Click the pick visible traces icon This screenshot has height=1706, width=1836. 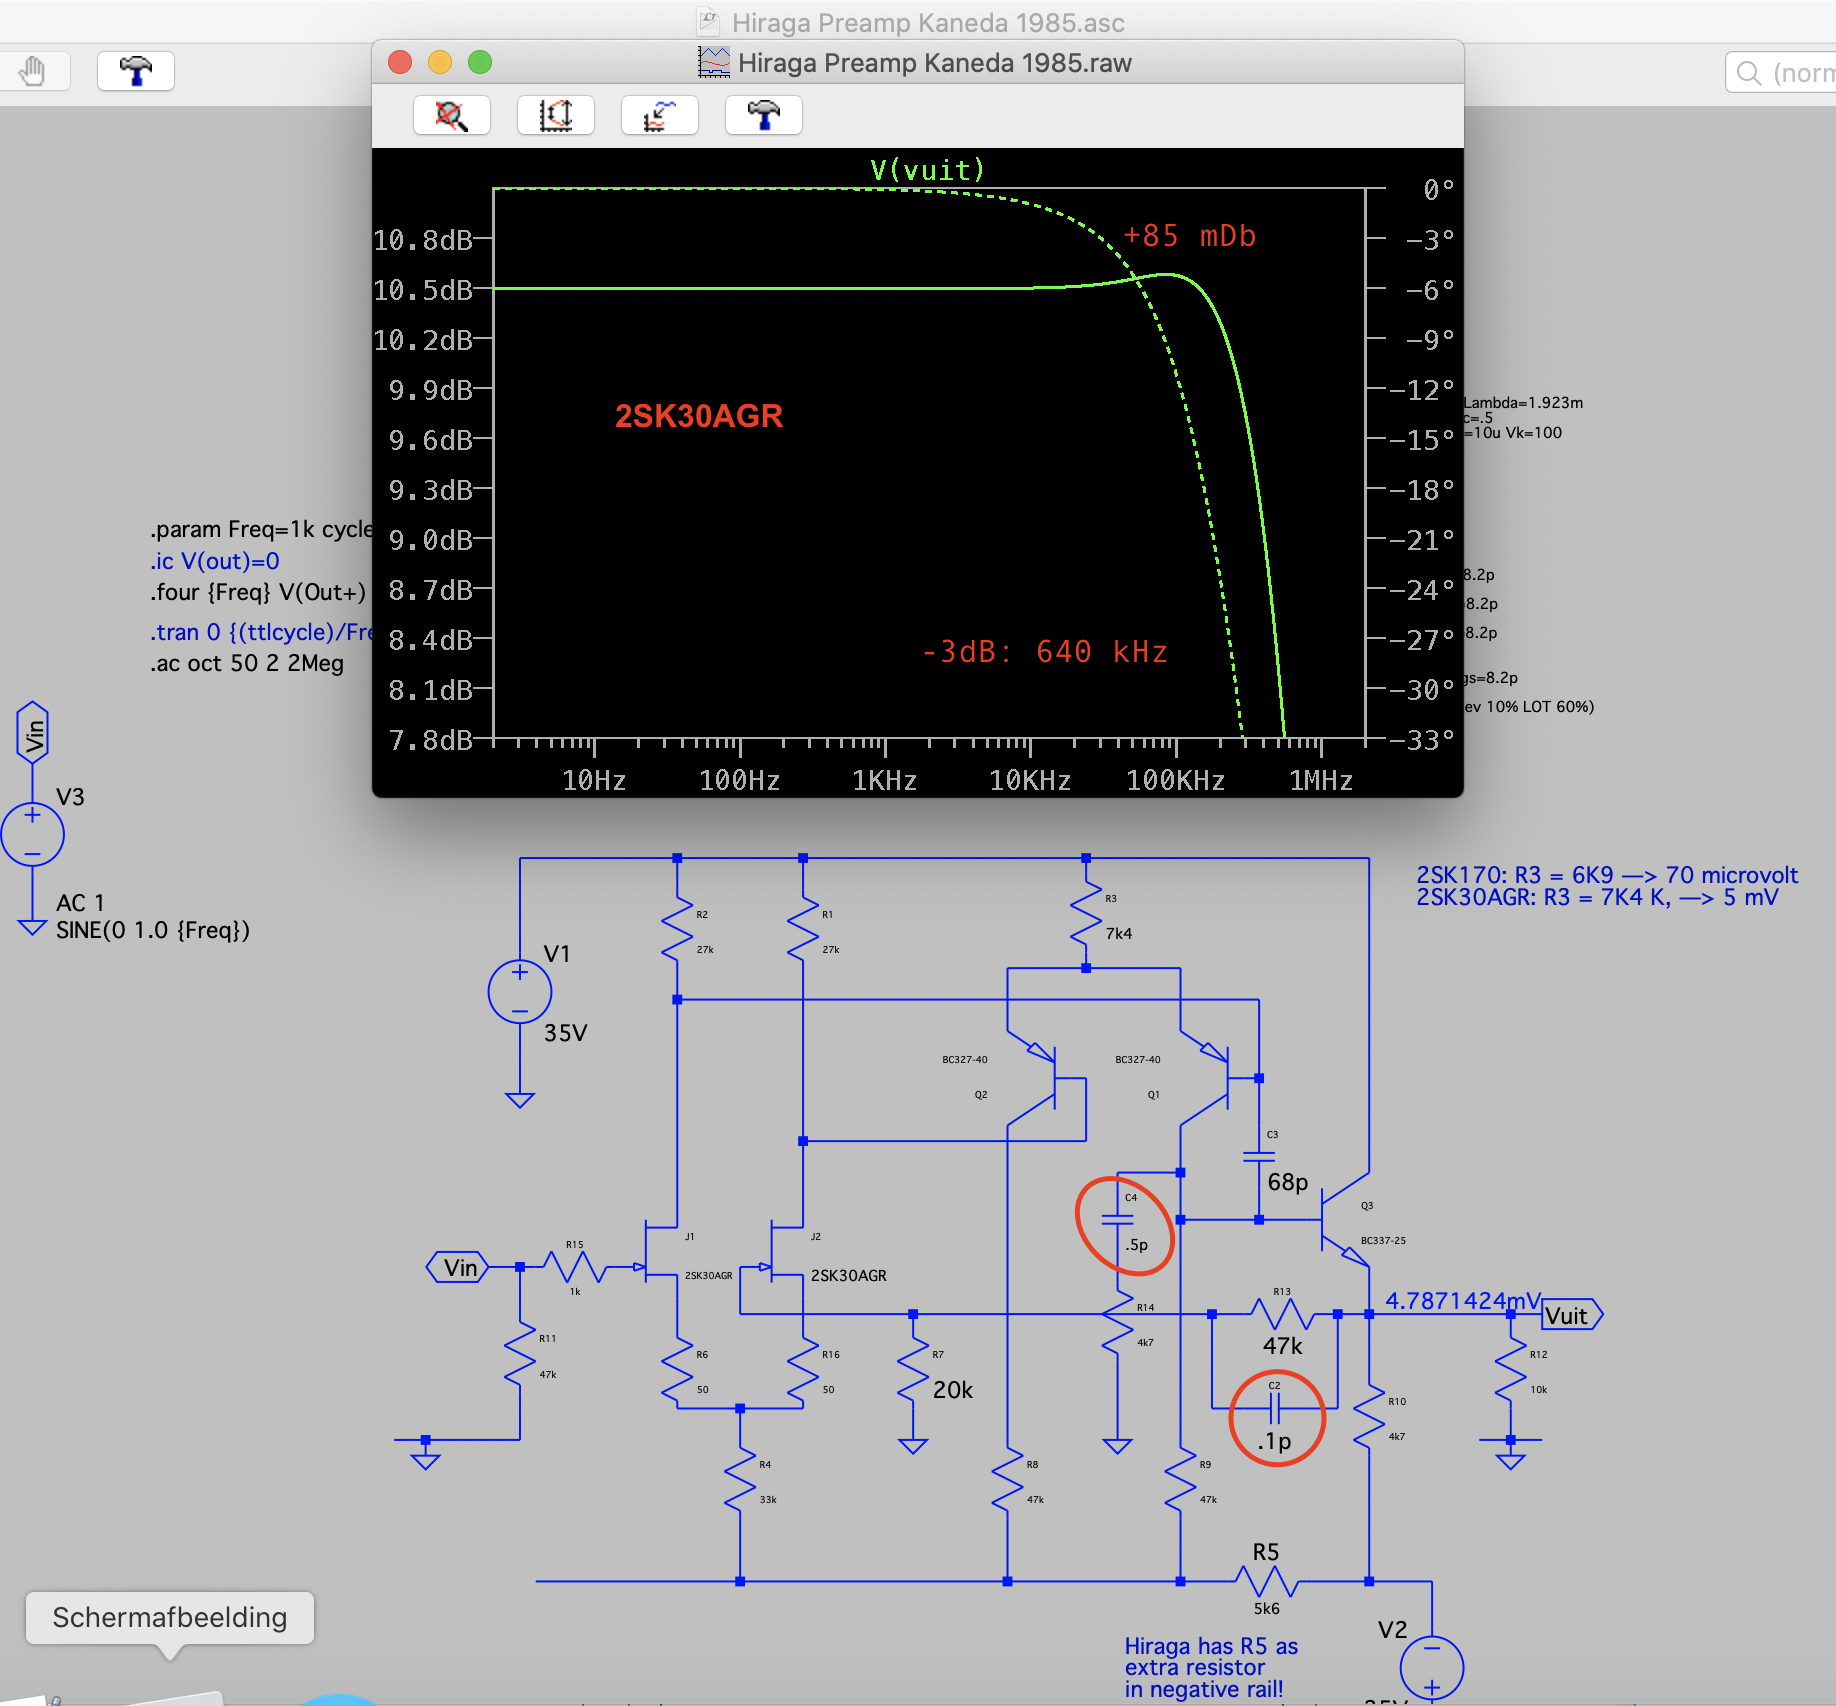click(x=660, y=115)
